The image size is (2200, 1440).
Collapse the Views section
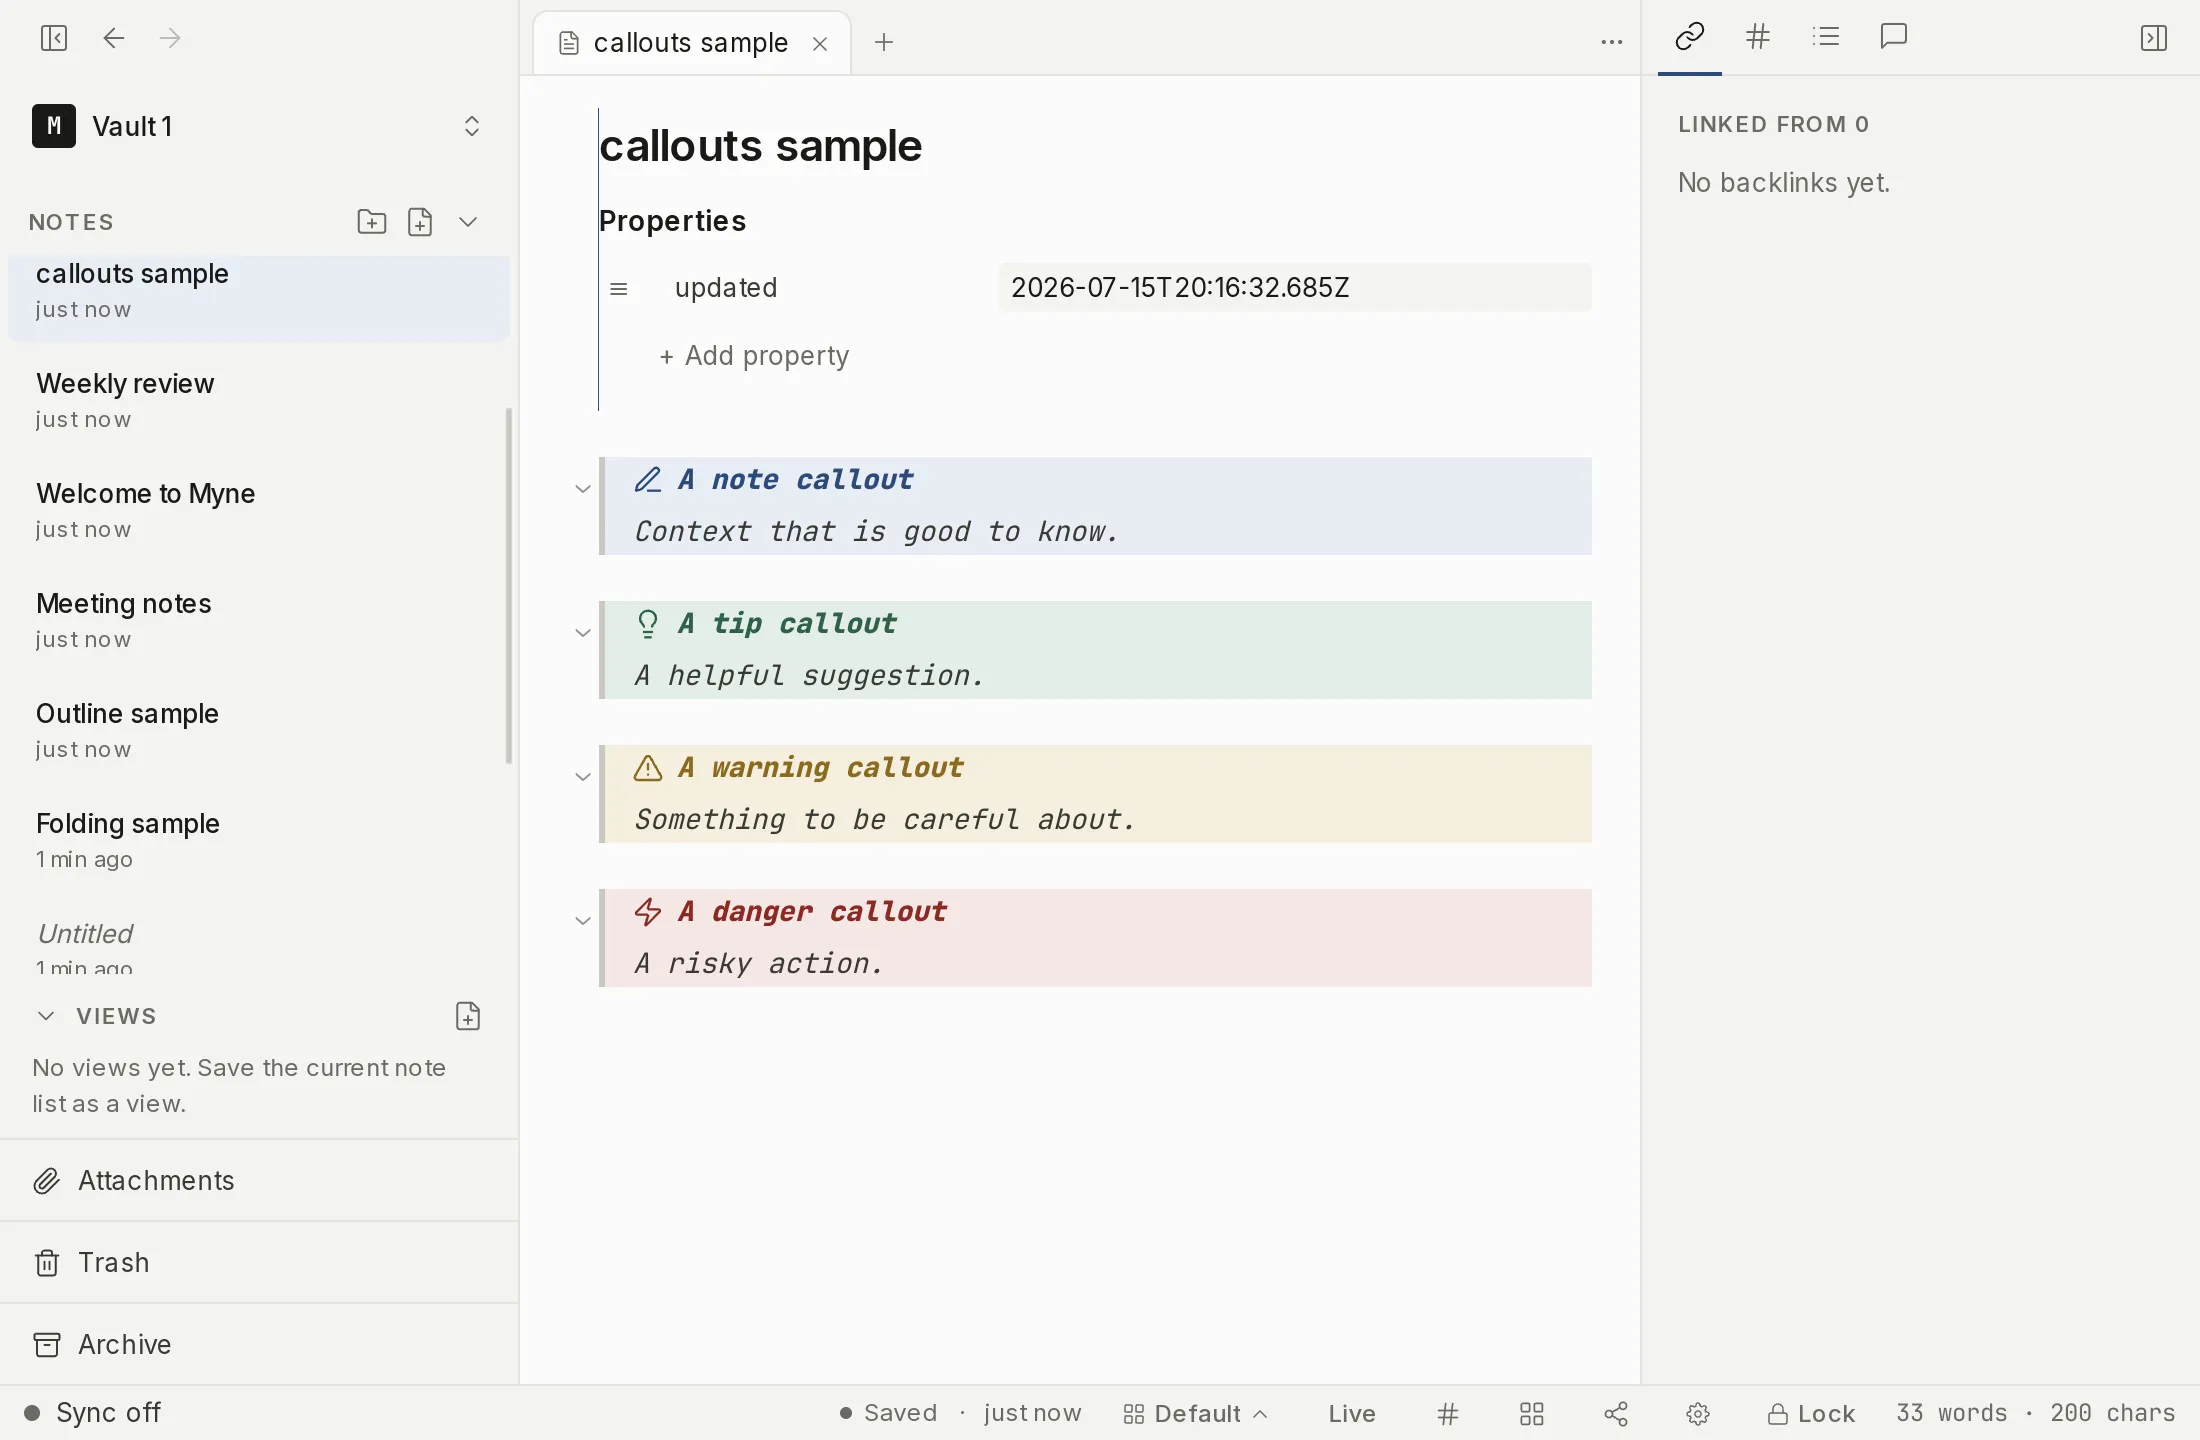click(x=46, y=1016)
